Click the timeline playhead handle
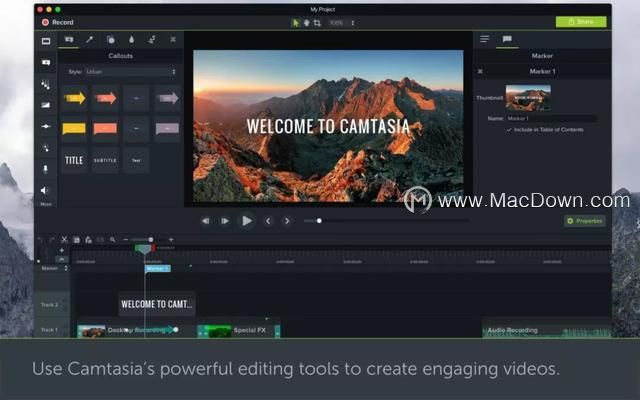 point(144,248)
